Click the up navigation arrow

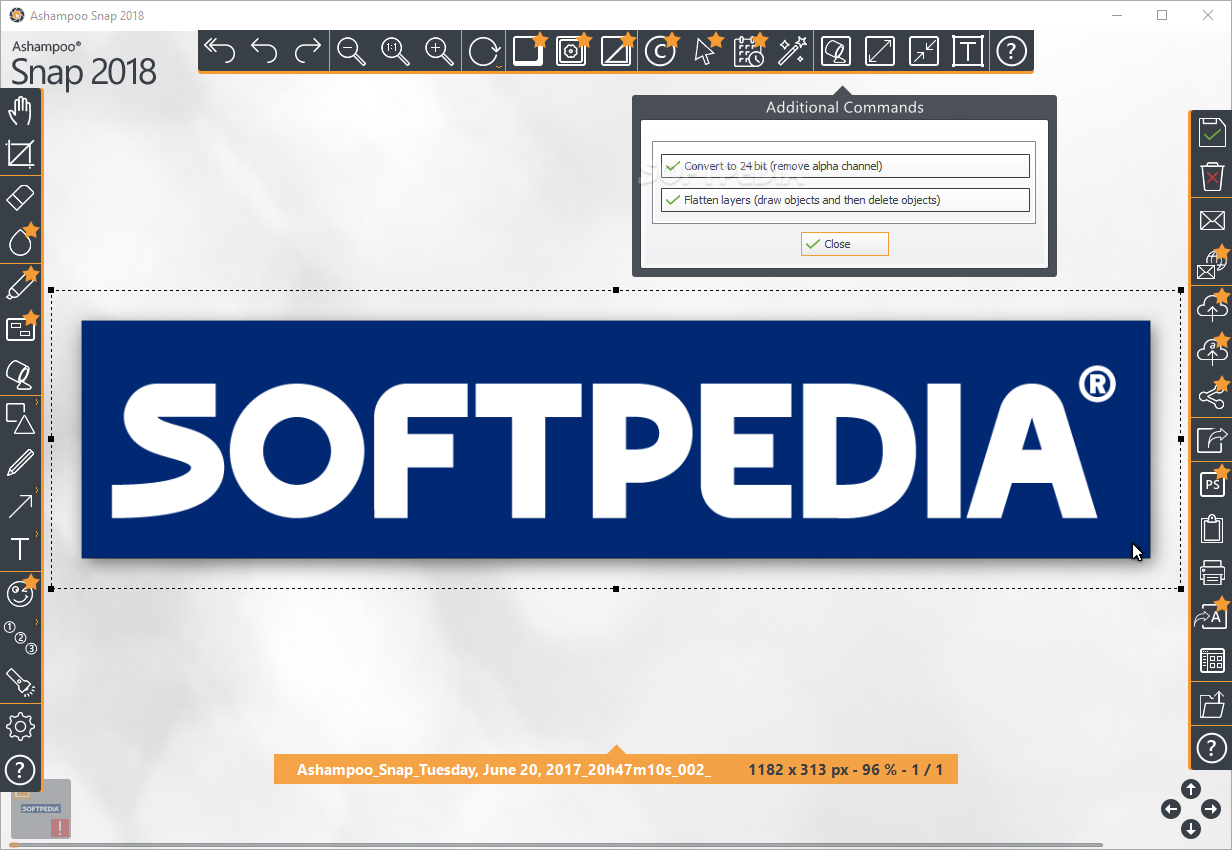tap(1190, 789)
